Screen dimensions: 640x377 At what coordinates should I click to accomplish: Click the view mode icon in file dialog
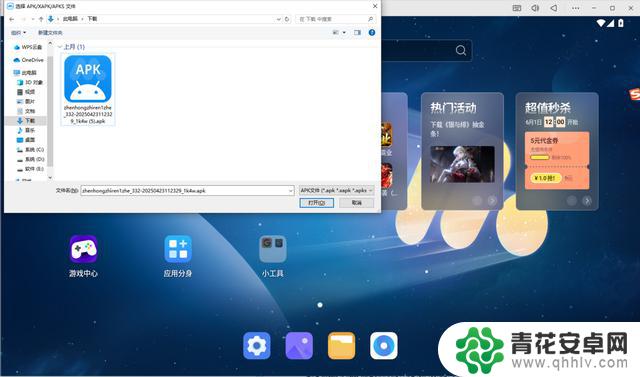(336, 33)
